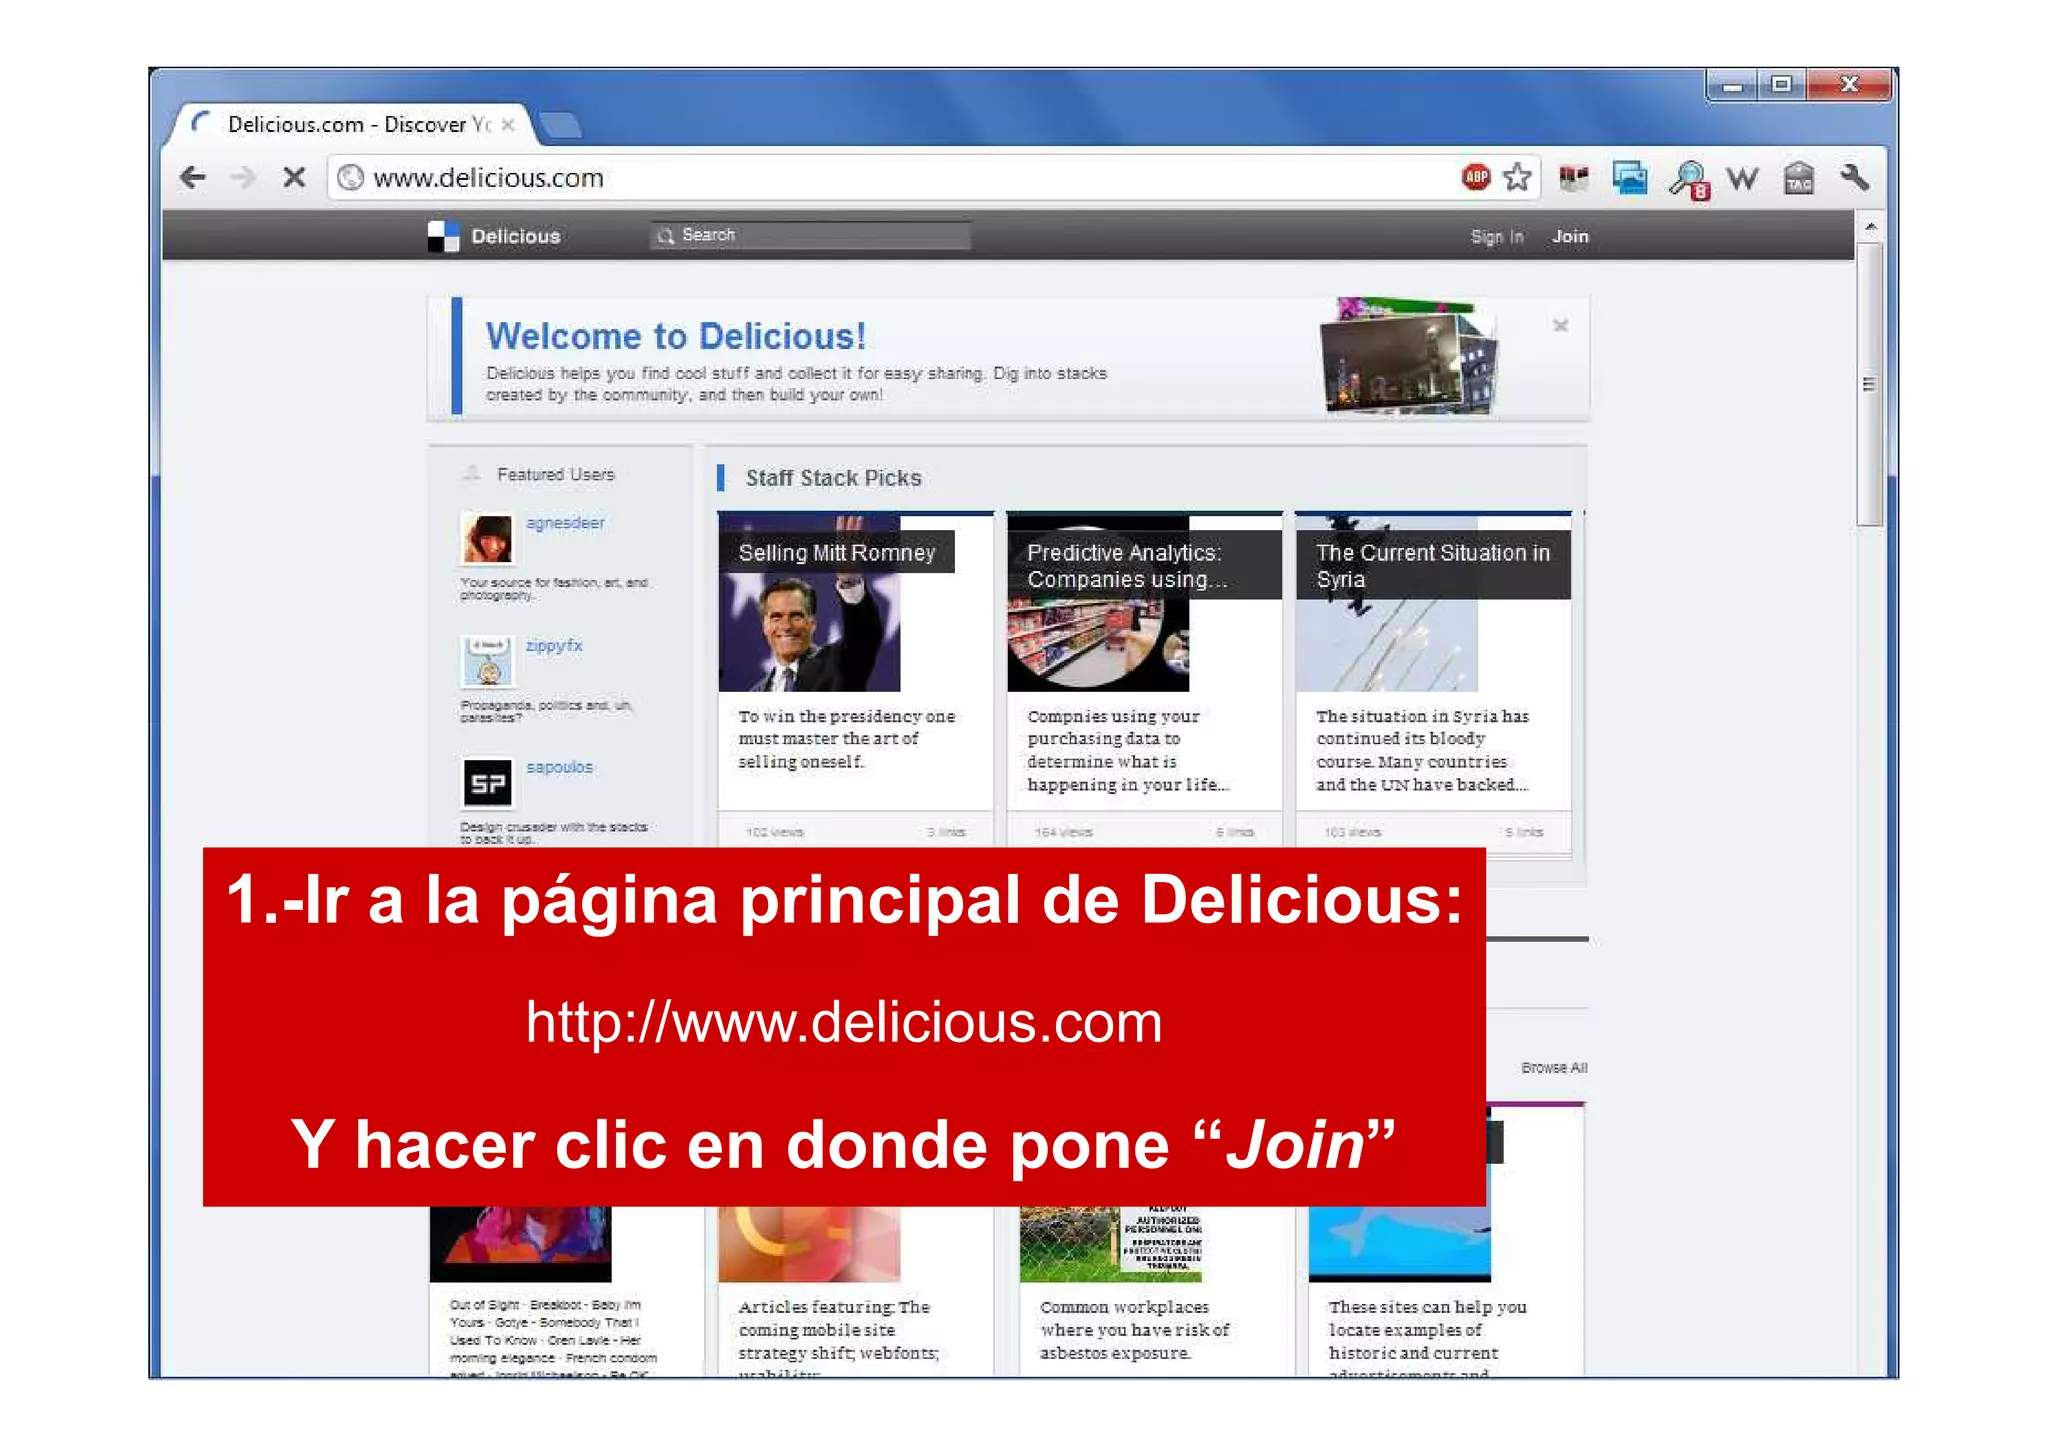Click the W extension icon
The width and height of the screenshot is (2048, 1447).
(1742, 178)
